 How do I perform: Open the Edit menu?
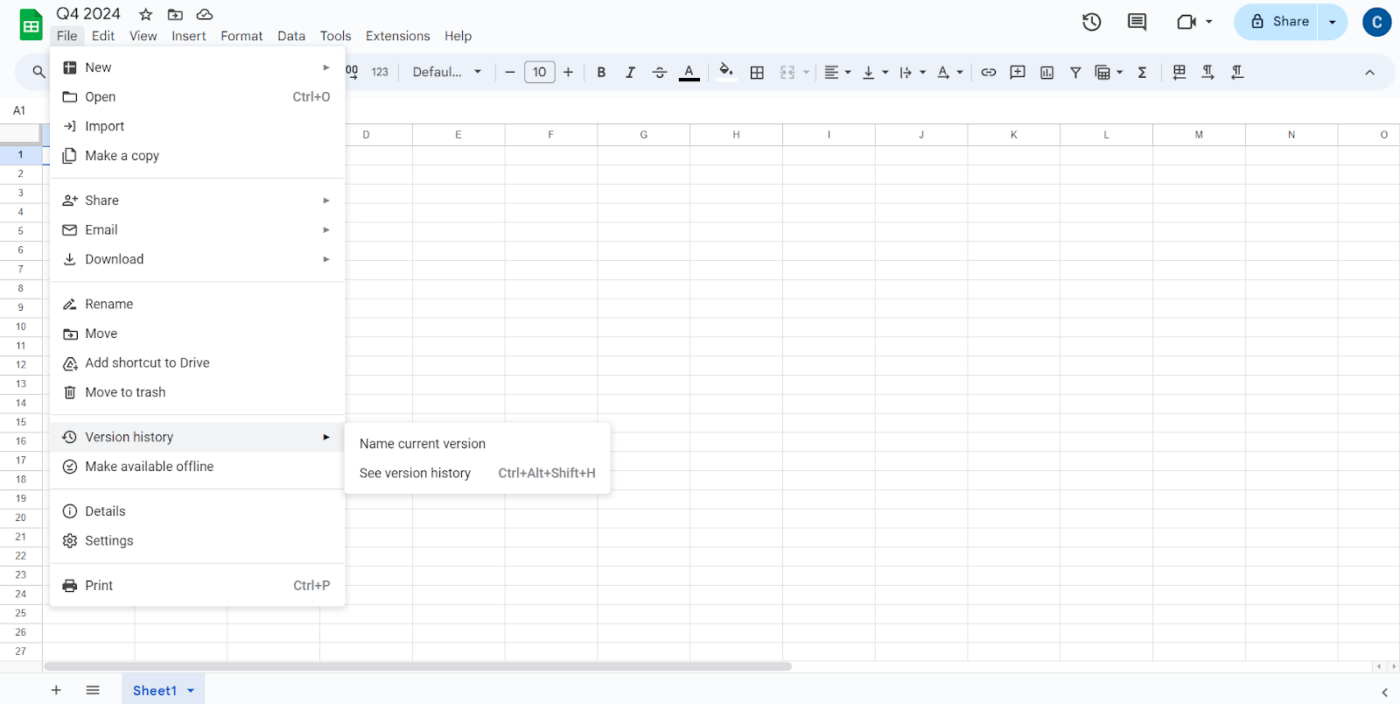coord(103,36)
